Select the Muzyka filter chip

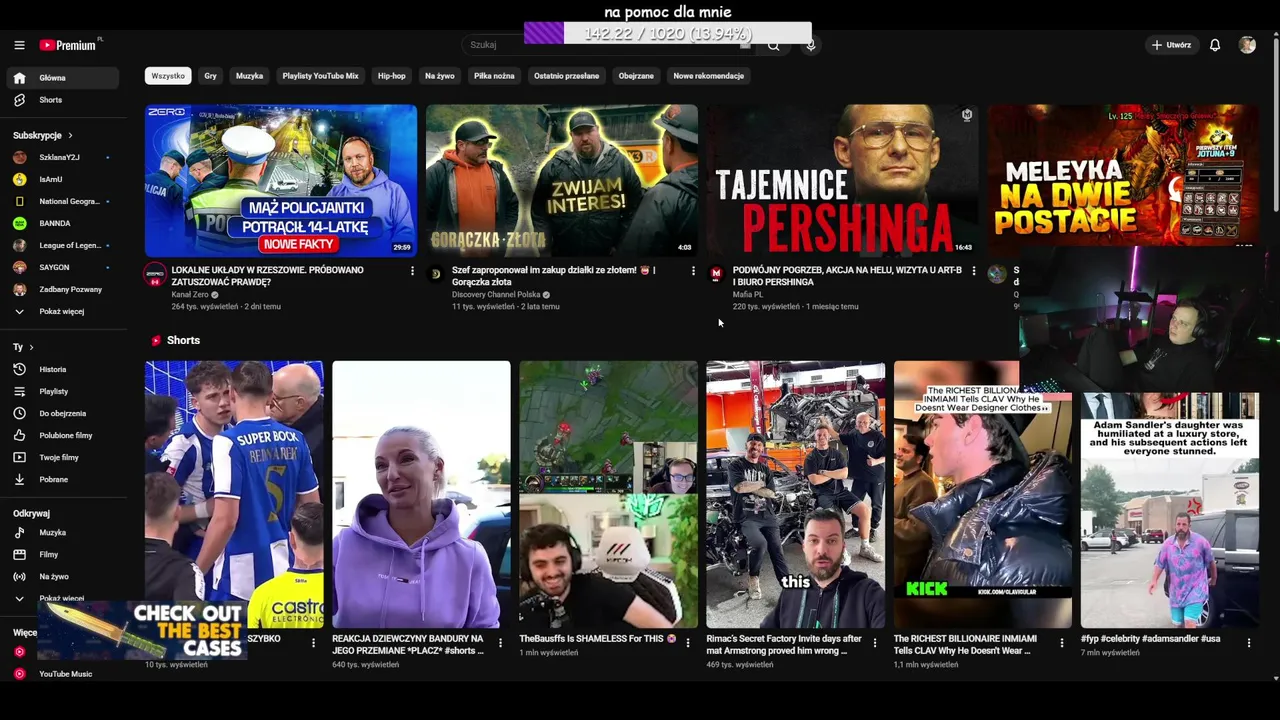249,76
